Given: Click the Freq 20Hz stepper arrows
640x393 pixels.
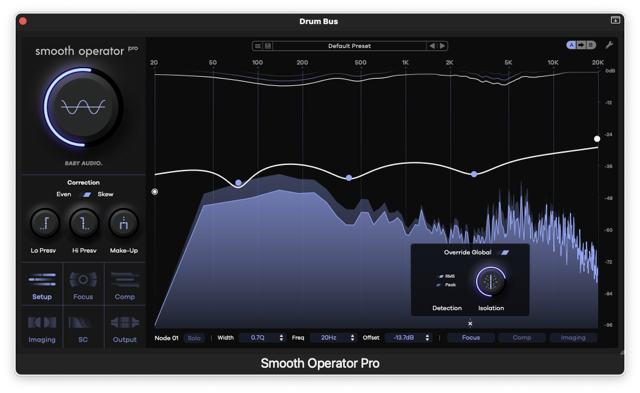Looking at the screenshot, I should [352, 338].
